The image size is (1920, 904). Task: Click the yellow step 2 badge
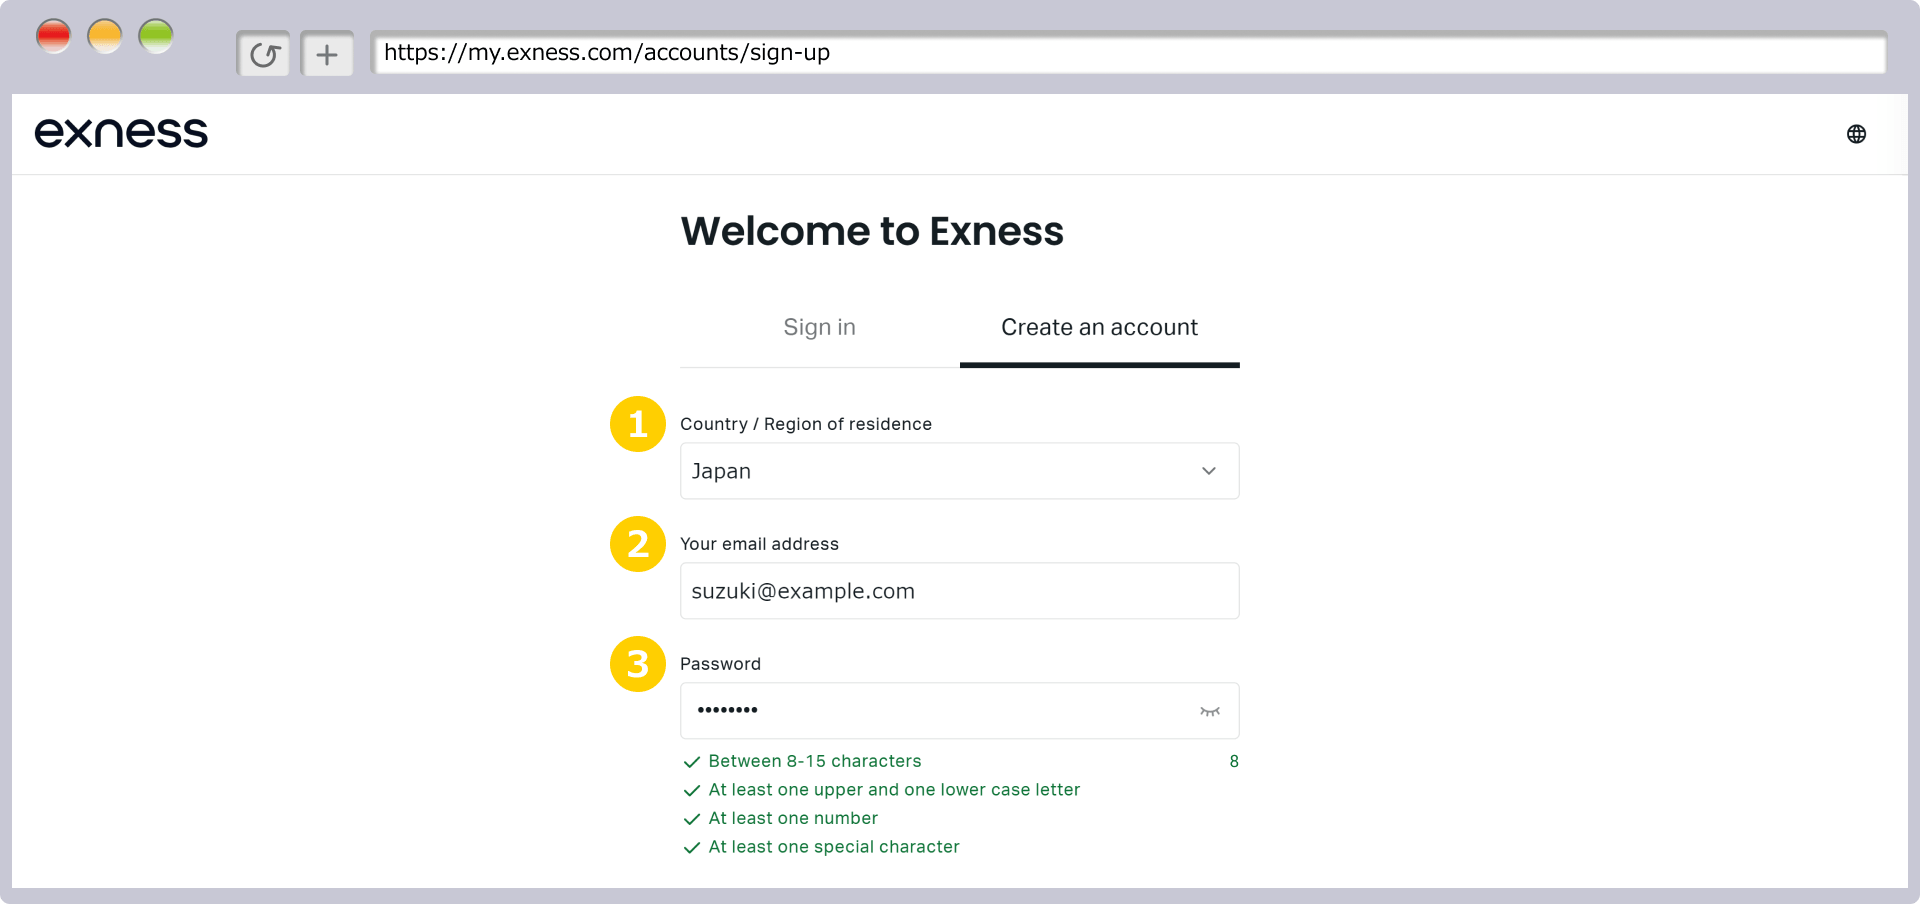pyautogui.click(x=638, y=544)
